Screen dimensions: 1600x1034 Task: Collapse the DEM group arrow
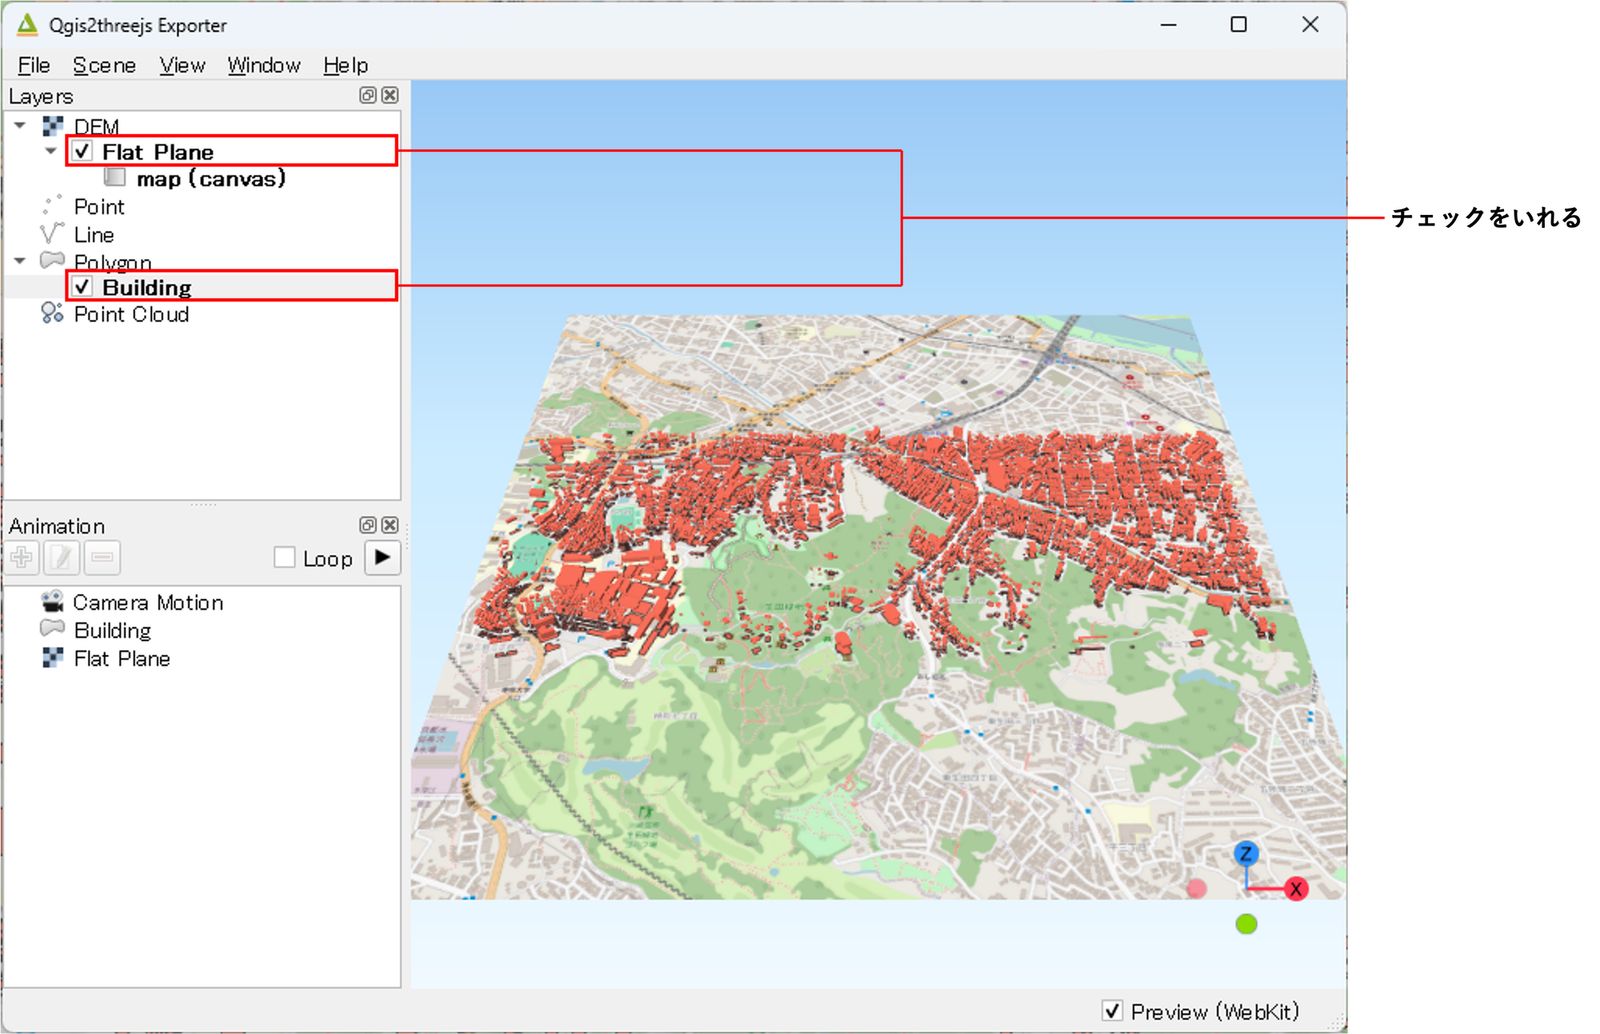pyautogui.click(x=20, y=125)
